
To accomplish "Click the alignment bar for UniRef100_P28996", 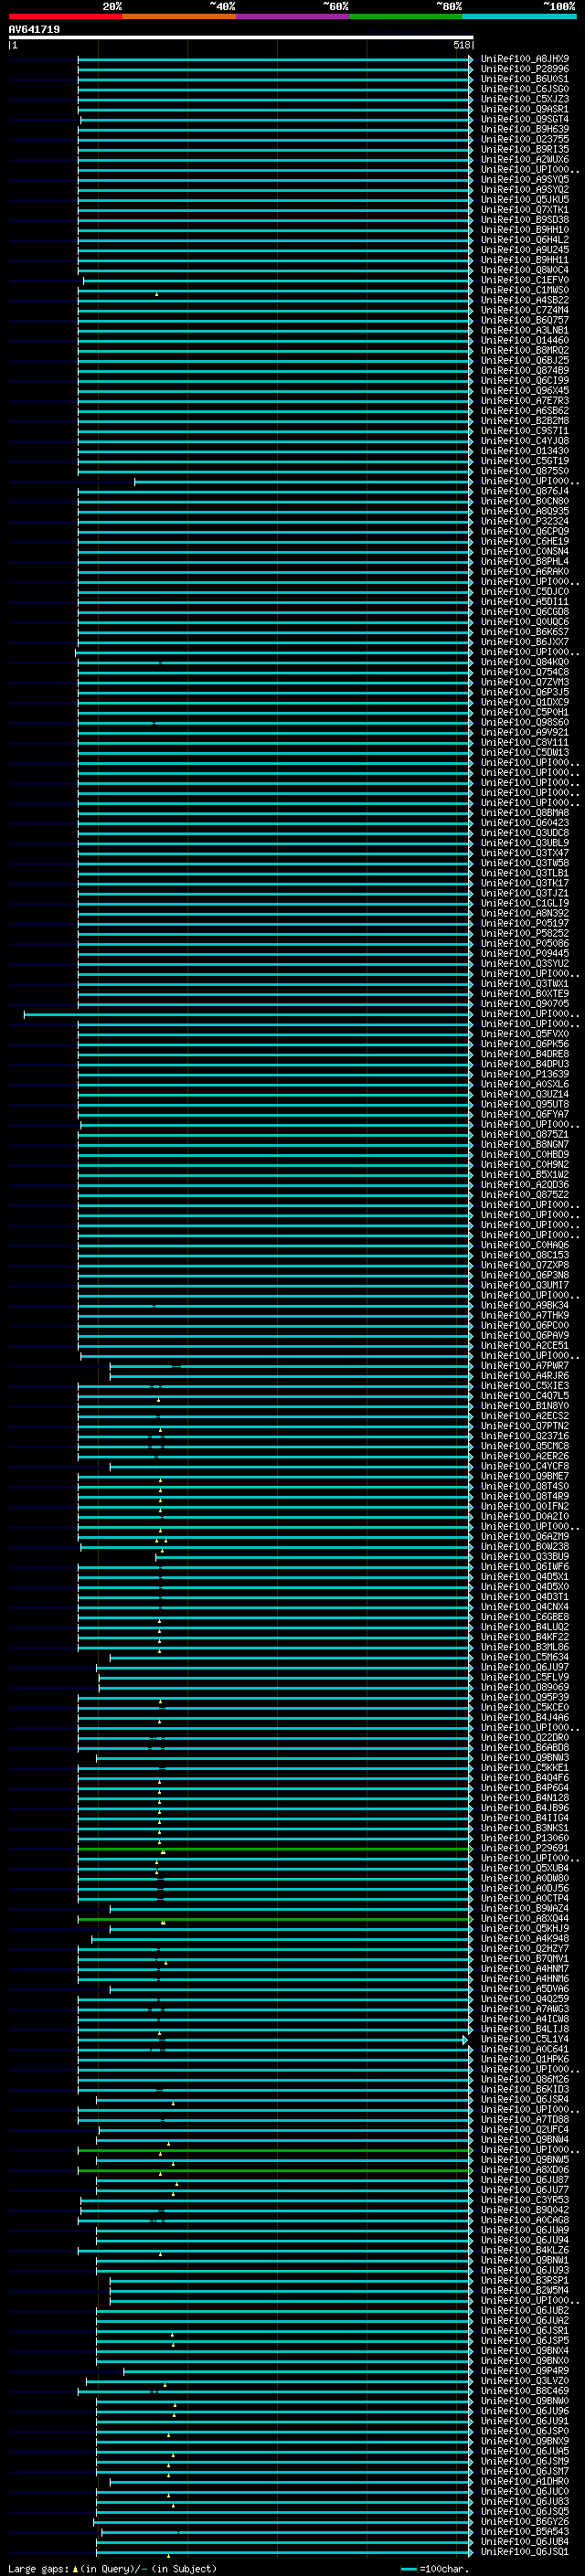I will click(275, 69).
